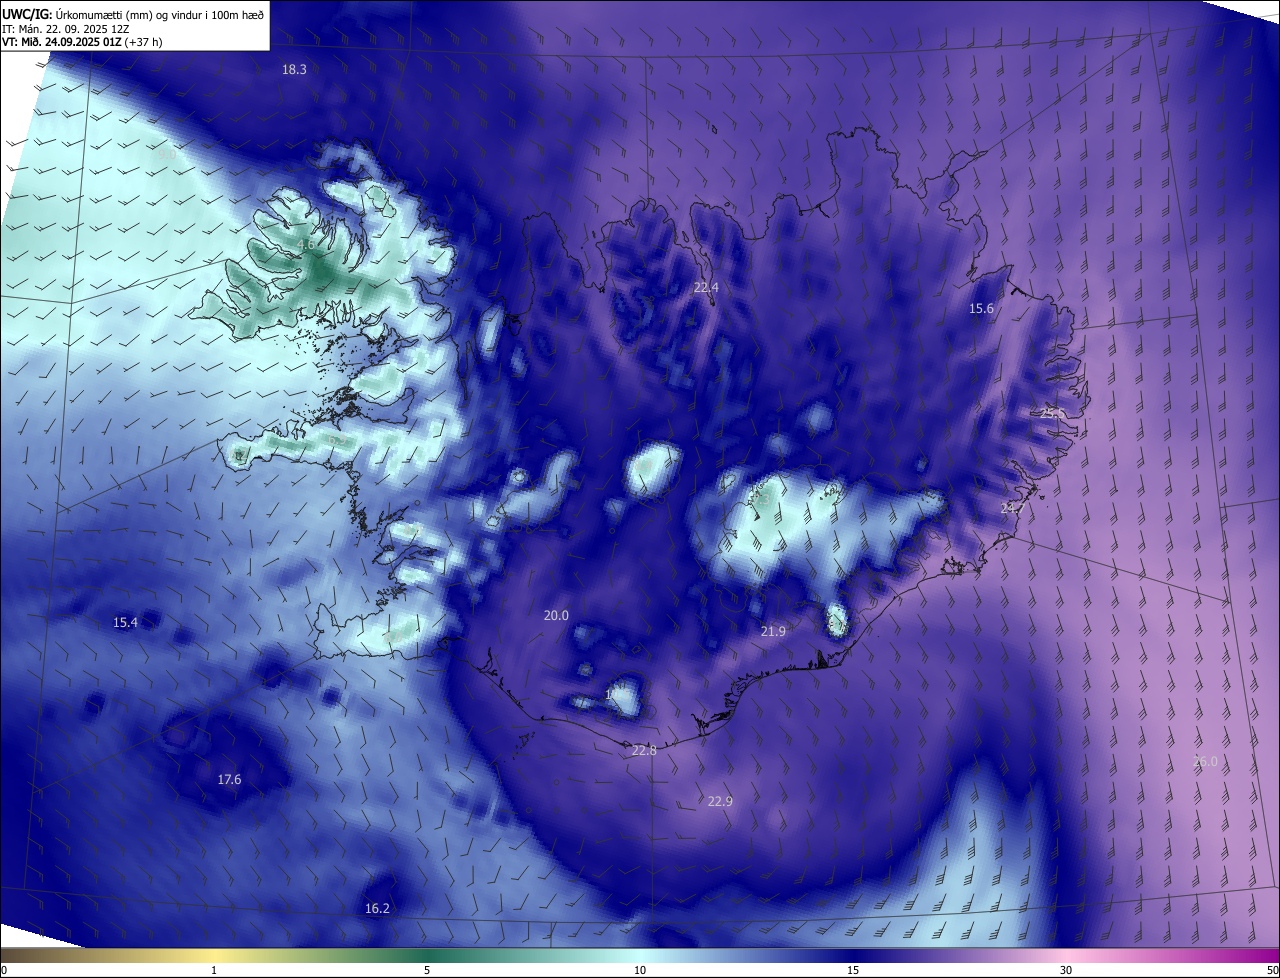Click the 15 tick on the color scale
The height and width of the screenshot is (978, 1280).
pos(853,971)
